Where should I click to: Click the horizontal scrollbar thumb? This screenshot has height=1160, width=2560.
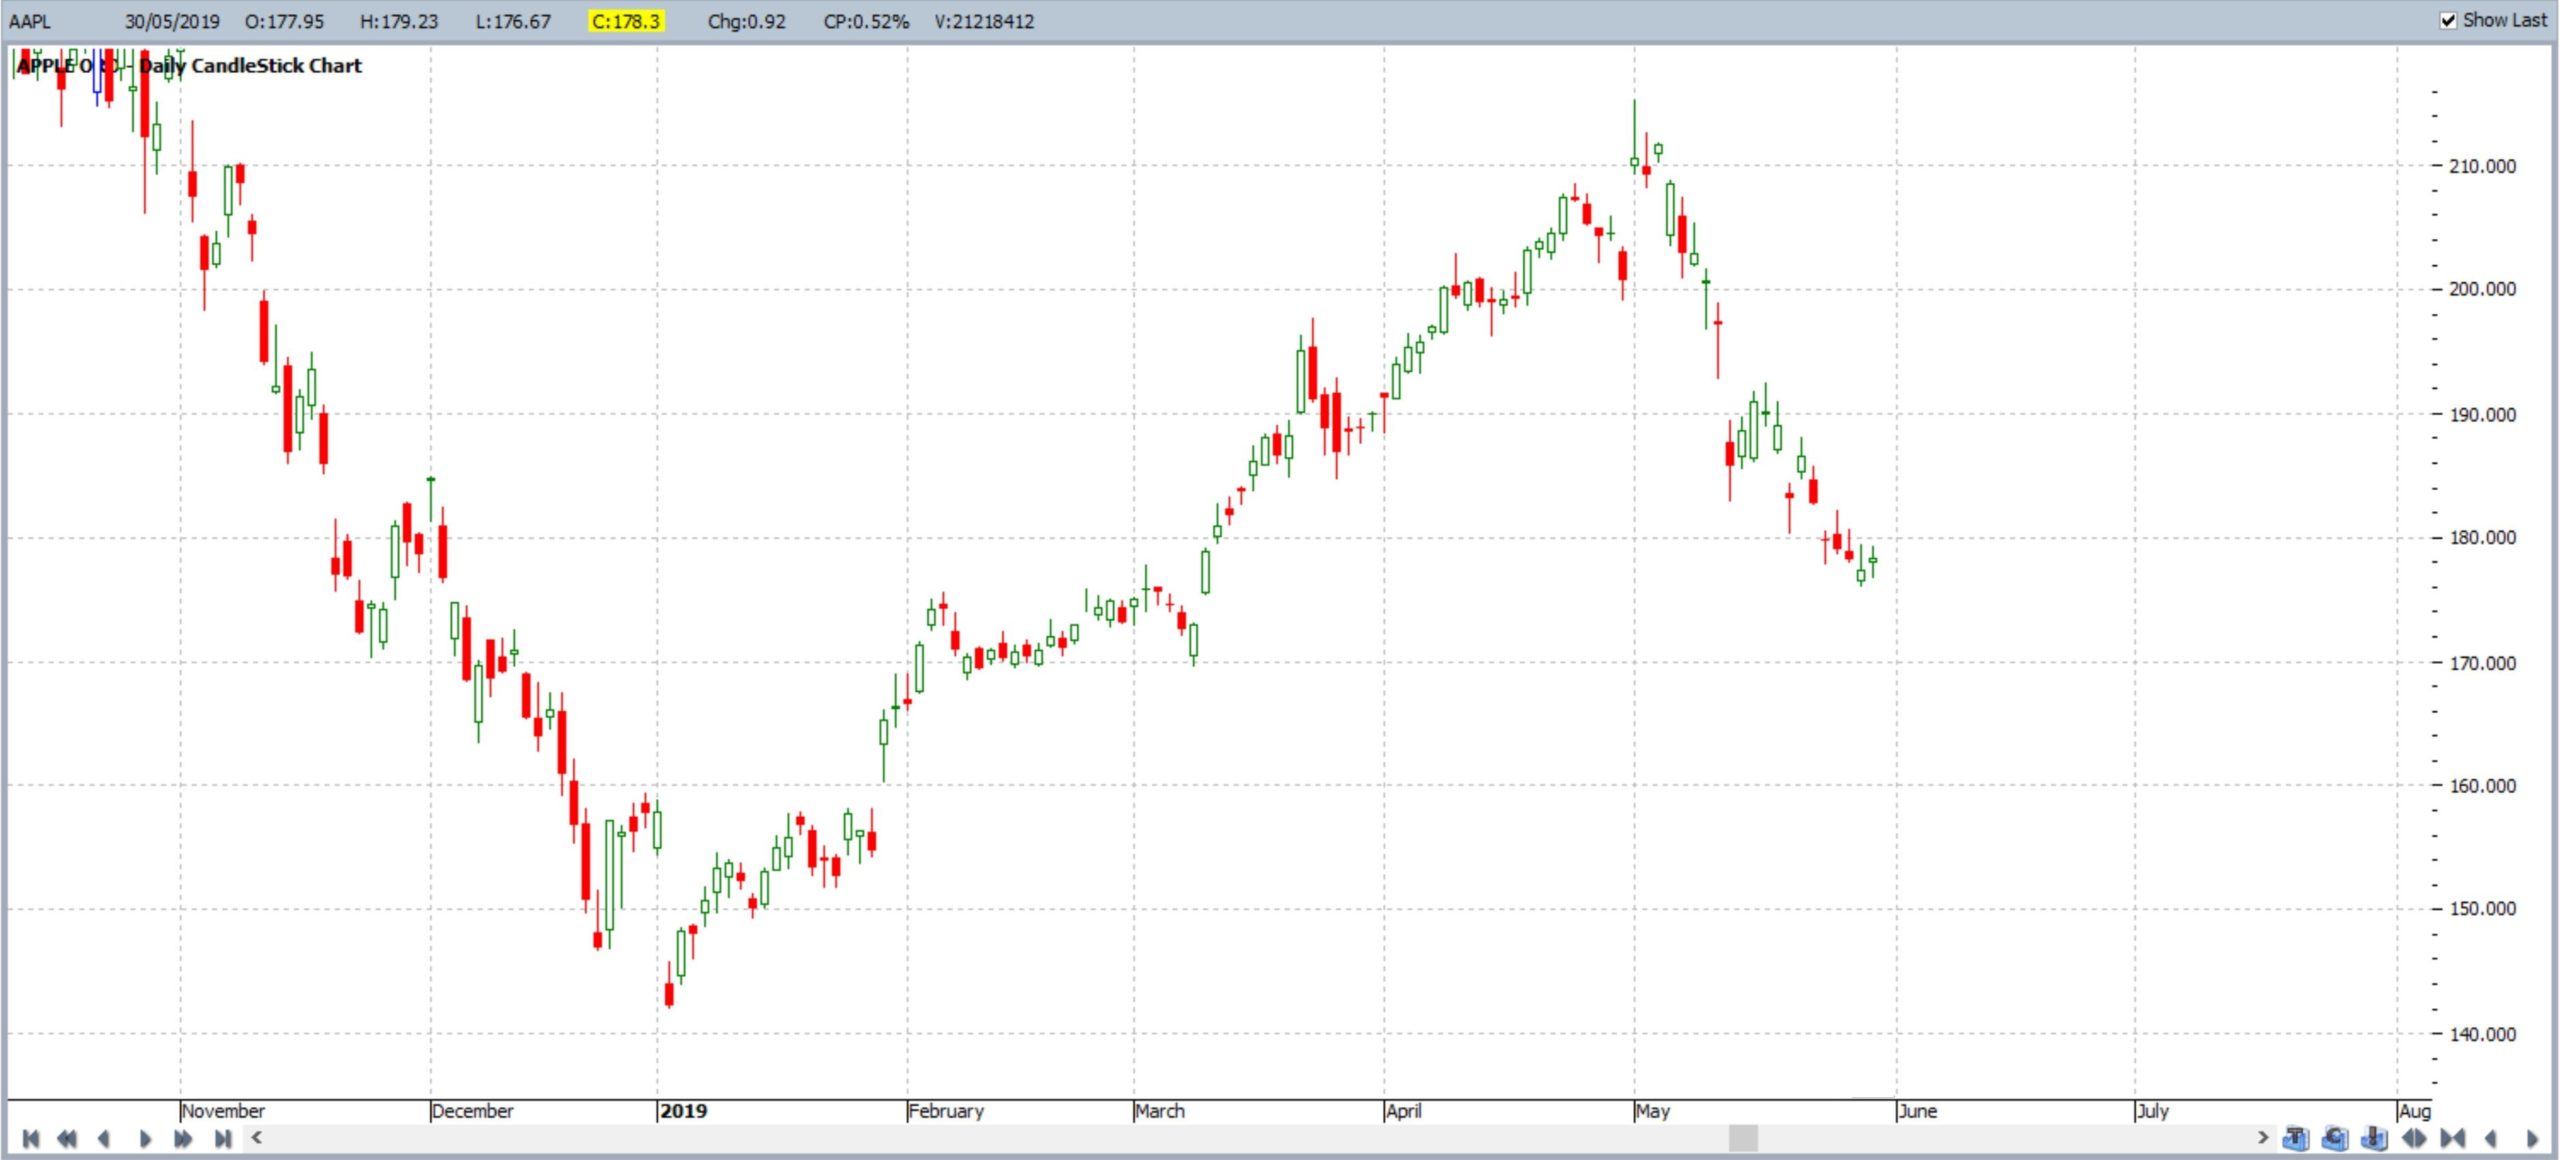(x=1743, y=1138)
